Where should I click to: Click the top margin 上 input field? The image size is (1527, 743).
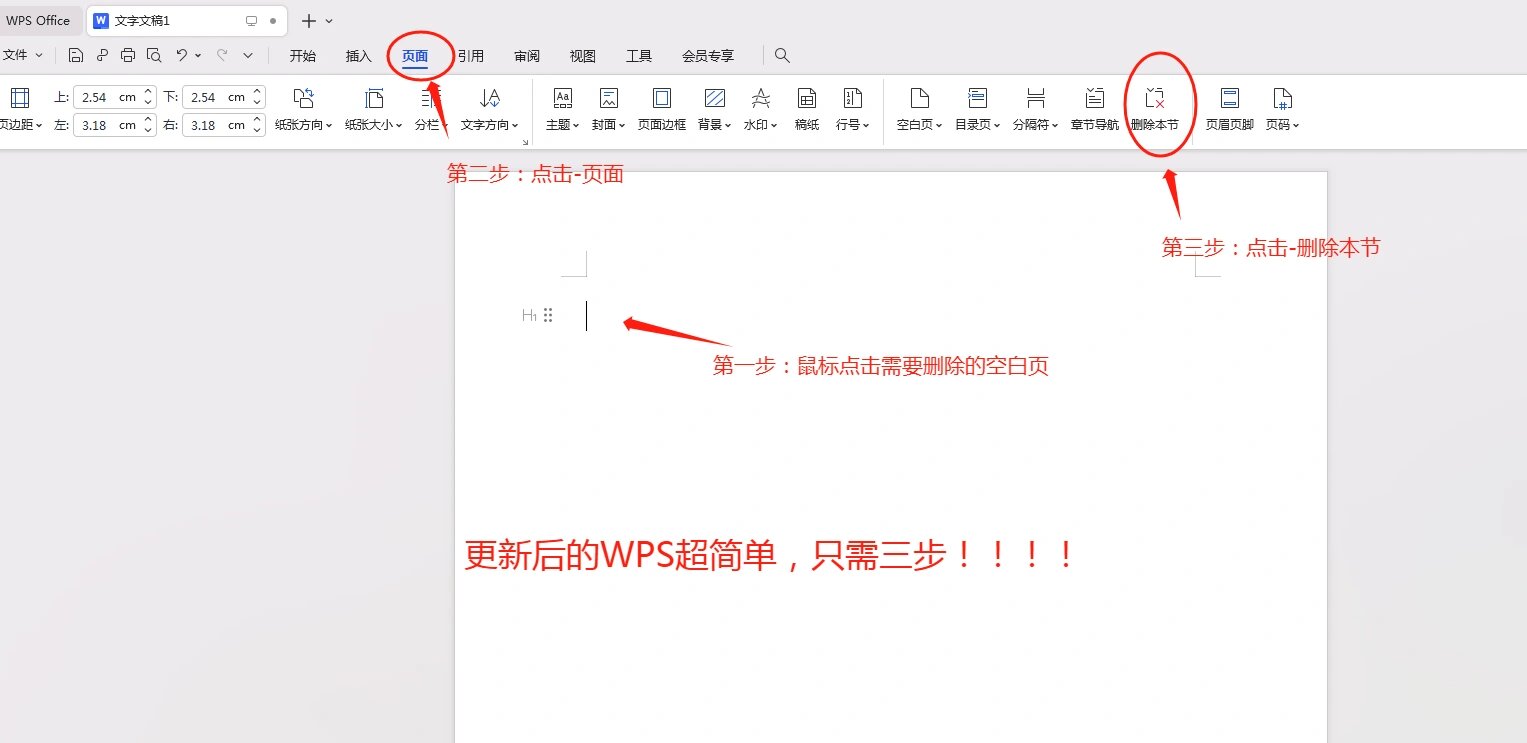coord(106,97)
